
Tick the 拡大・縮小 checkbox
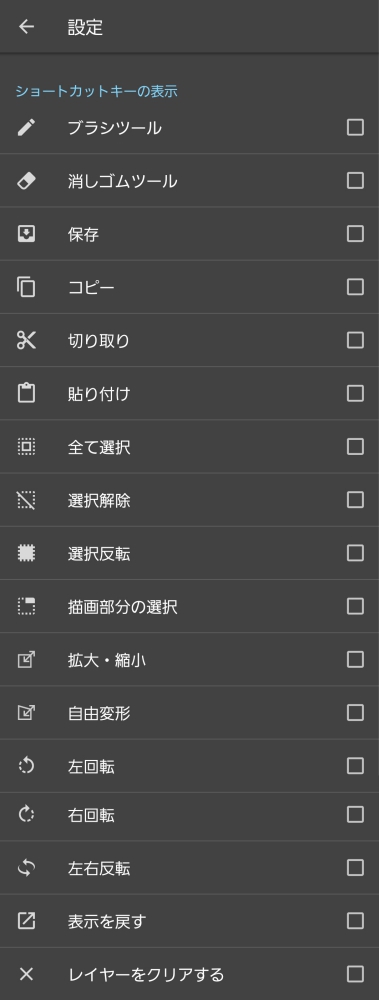(x=355, y=659)
